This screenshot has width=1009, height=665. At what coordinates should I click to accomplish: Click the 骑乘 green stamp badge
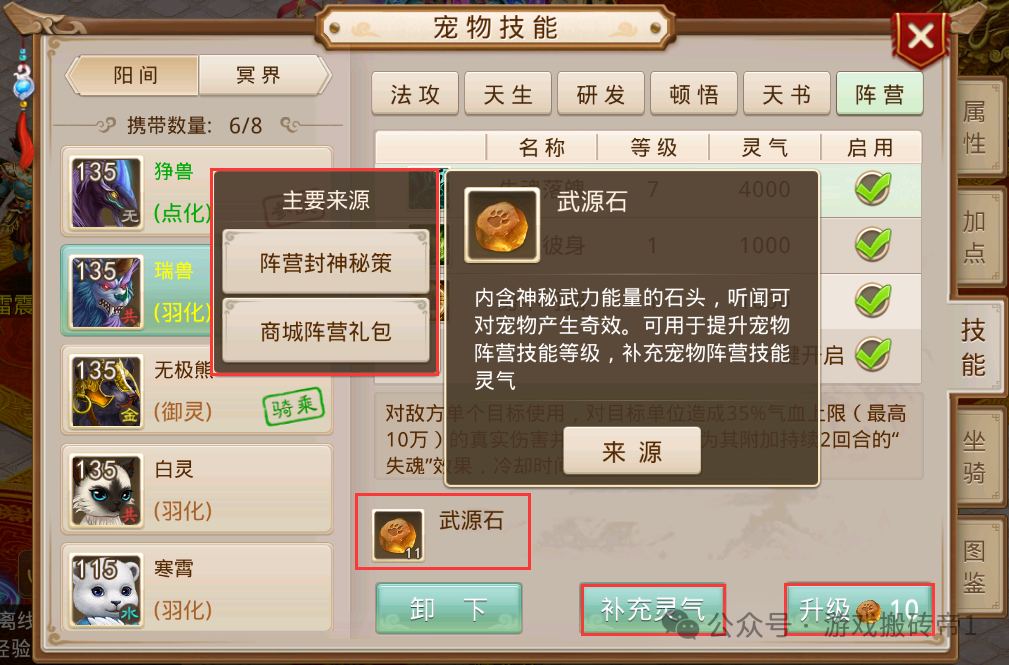(293, 406)
